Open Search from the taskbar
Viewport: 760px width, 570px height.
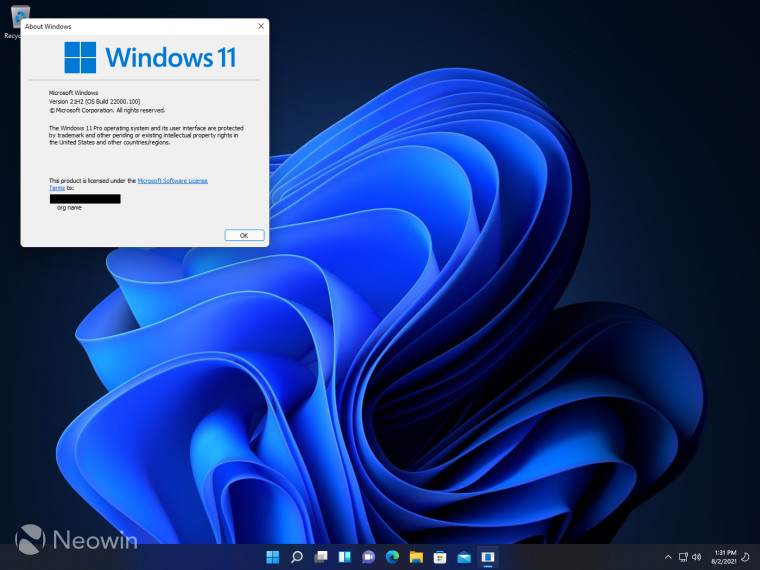click(x=297, y=556)
